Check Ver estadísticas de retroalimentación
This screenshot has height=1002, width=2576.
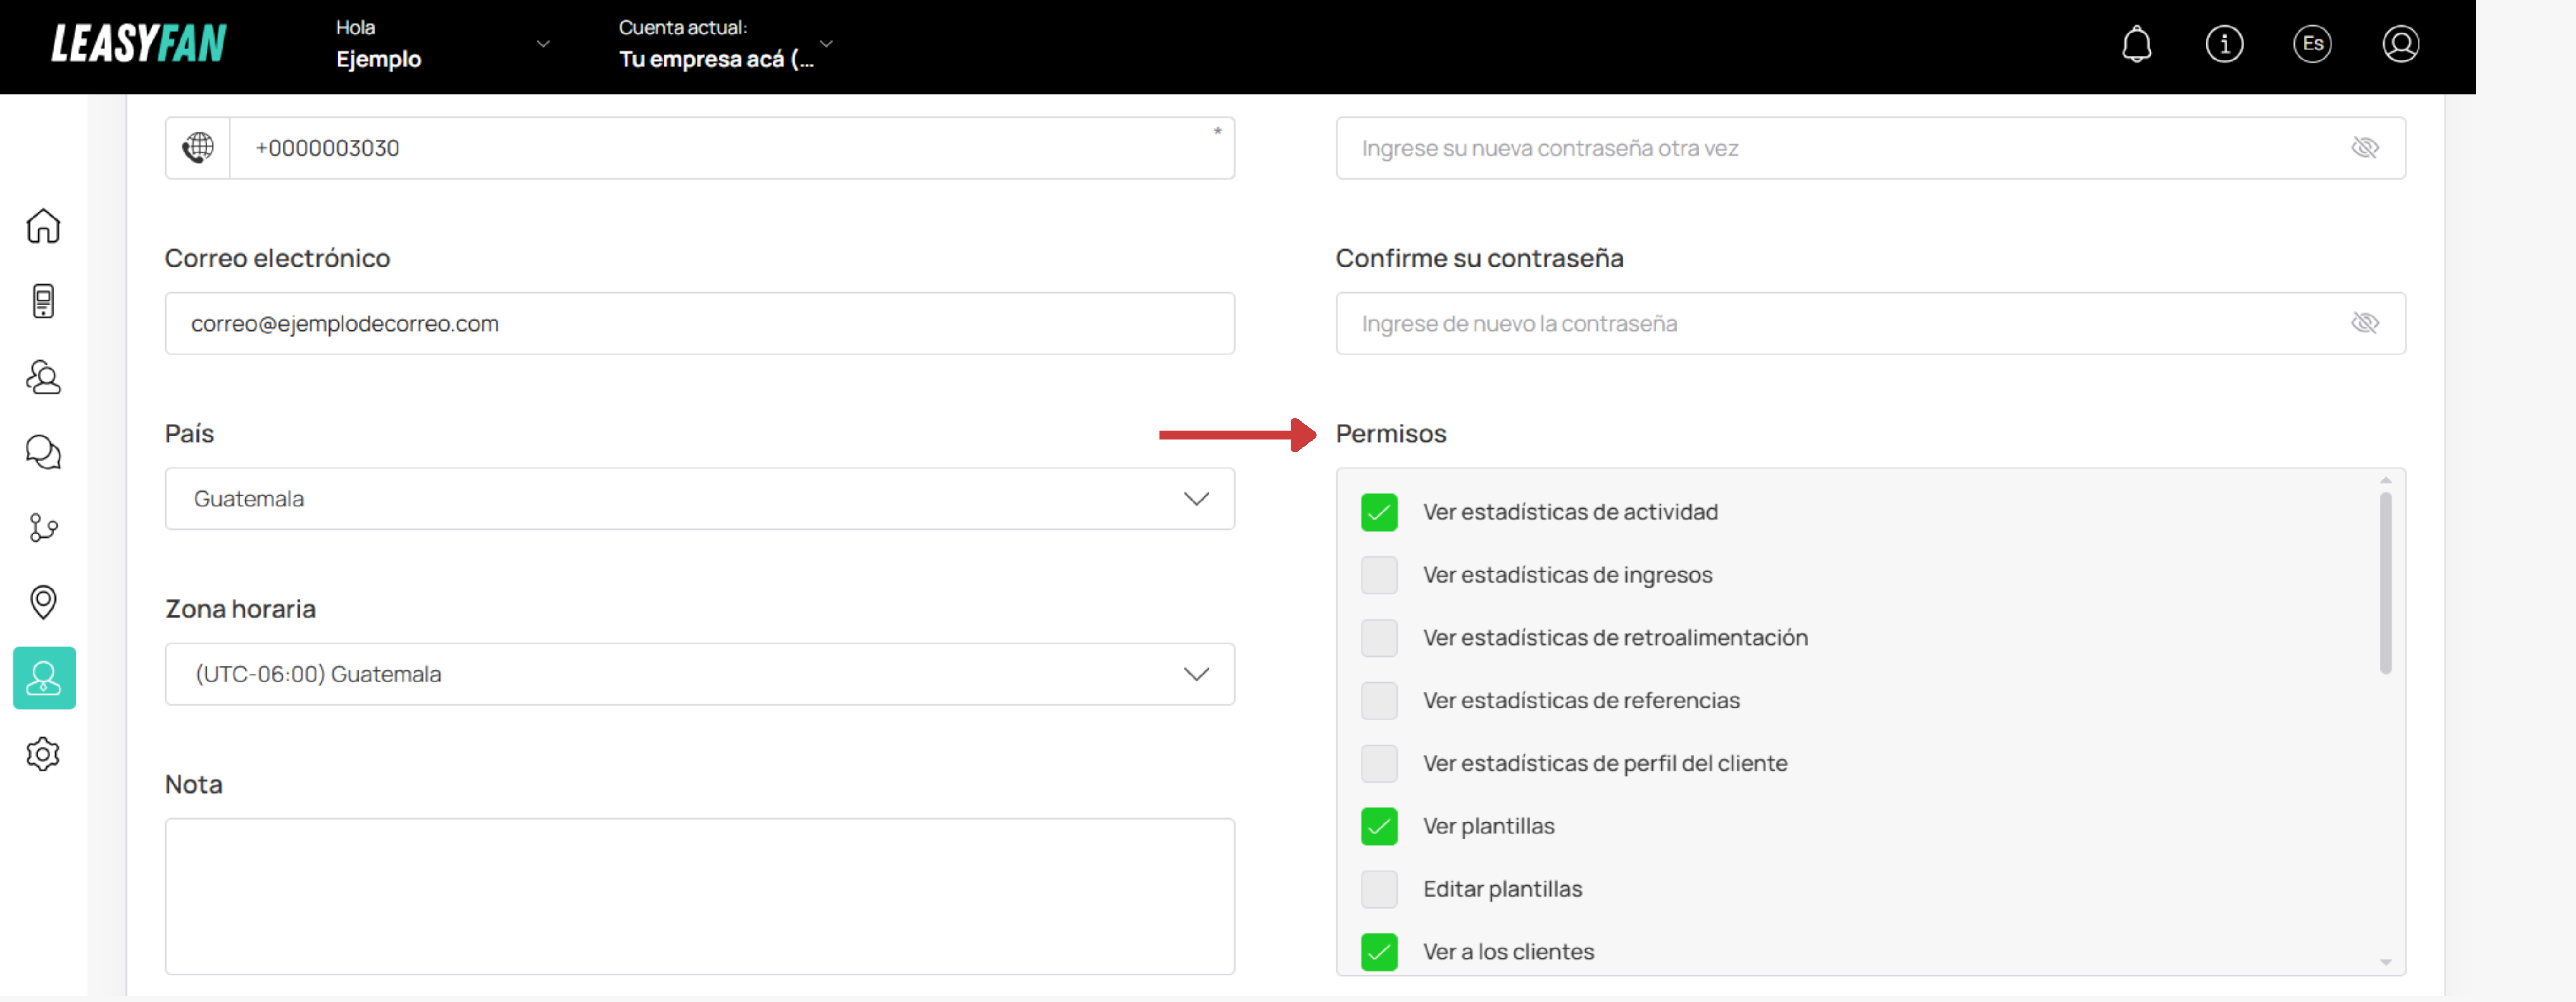[x=1379, y=638]
